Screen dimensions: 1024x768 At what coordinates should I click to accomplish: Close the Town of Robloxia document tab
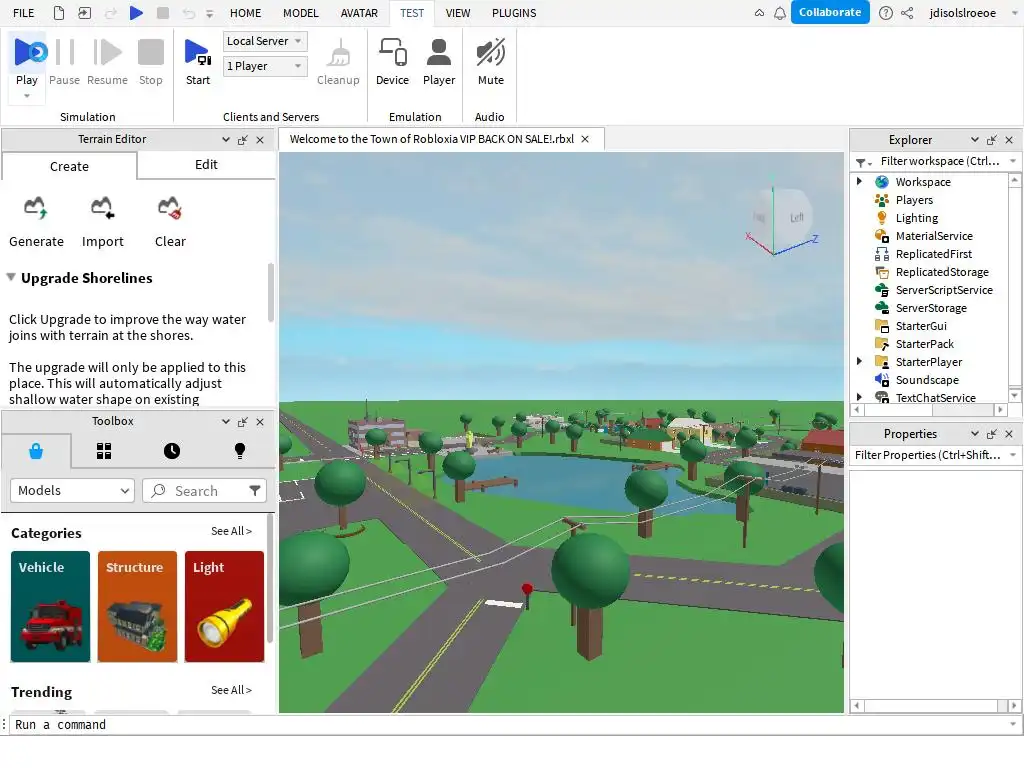click(x=585, y=139)
